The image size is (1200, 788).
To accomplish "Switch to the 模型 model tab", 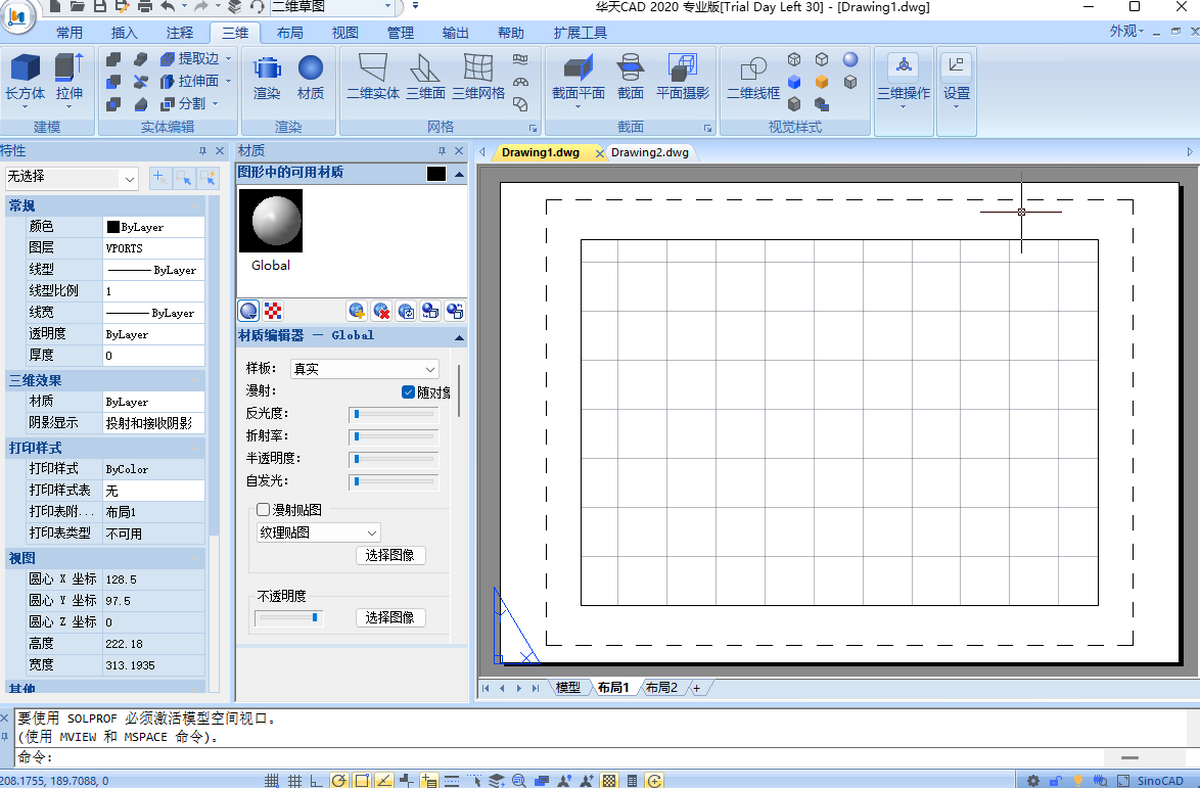I will 568,688.
